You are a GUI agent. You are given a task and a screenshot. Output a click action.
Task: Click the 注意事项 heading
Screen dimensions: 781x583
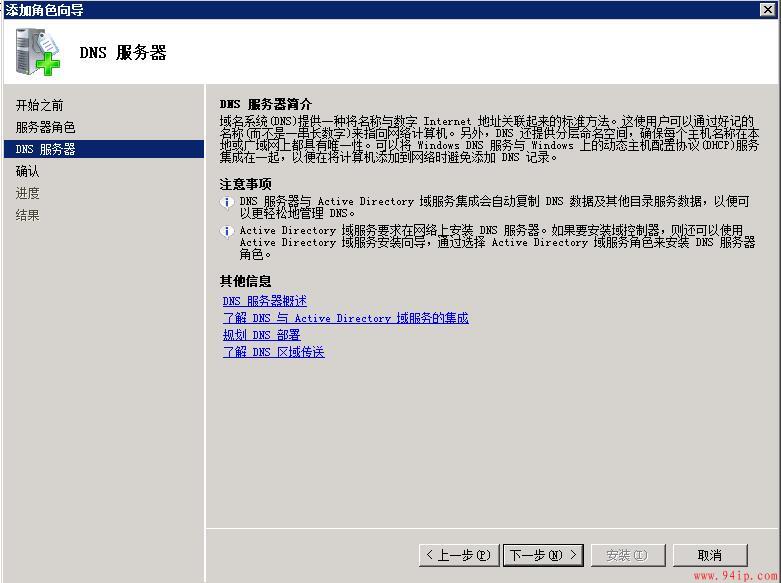246,184
